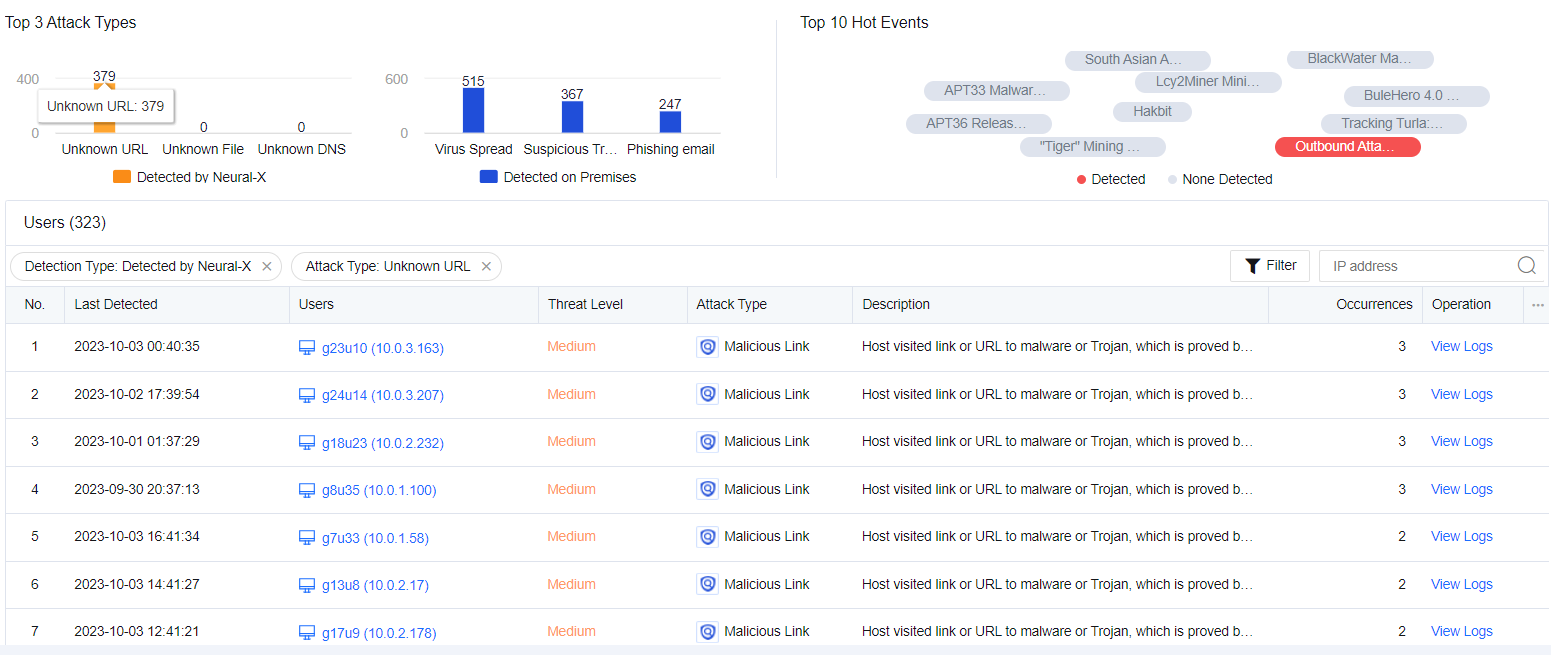Click the host icon beside g8u35
Viewport: 1551px width, 655px height.
coord(308,490)
